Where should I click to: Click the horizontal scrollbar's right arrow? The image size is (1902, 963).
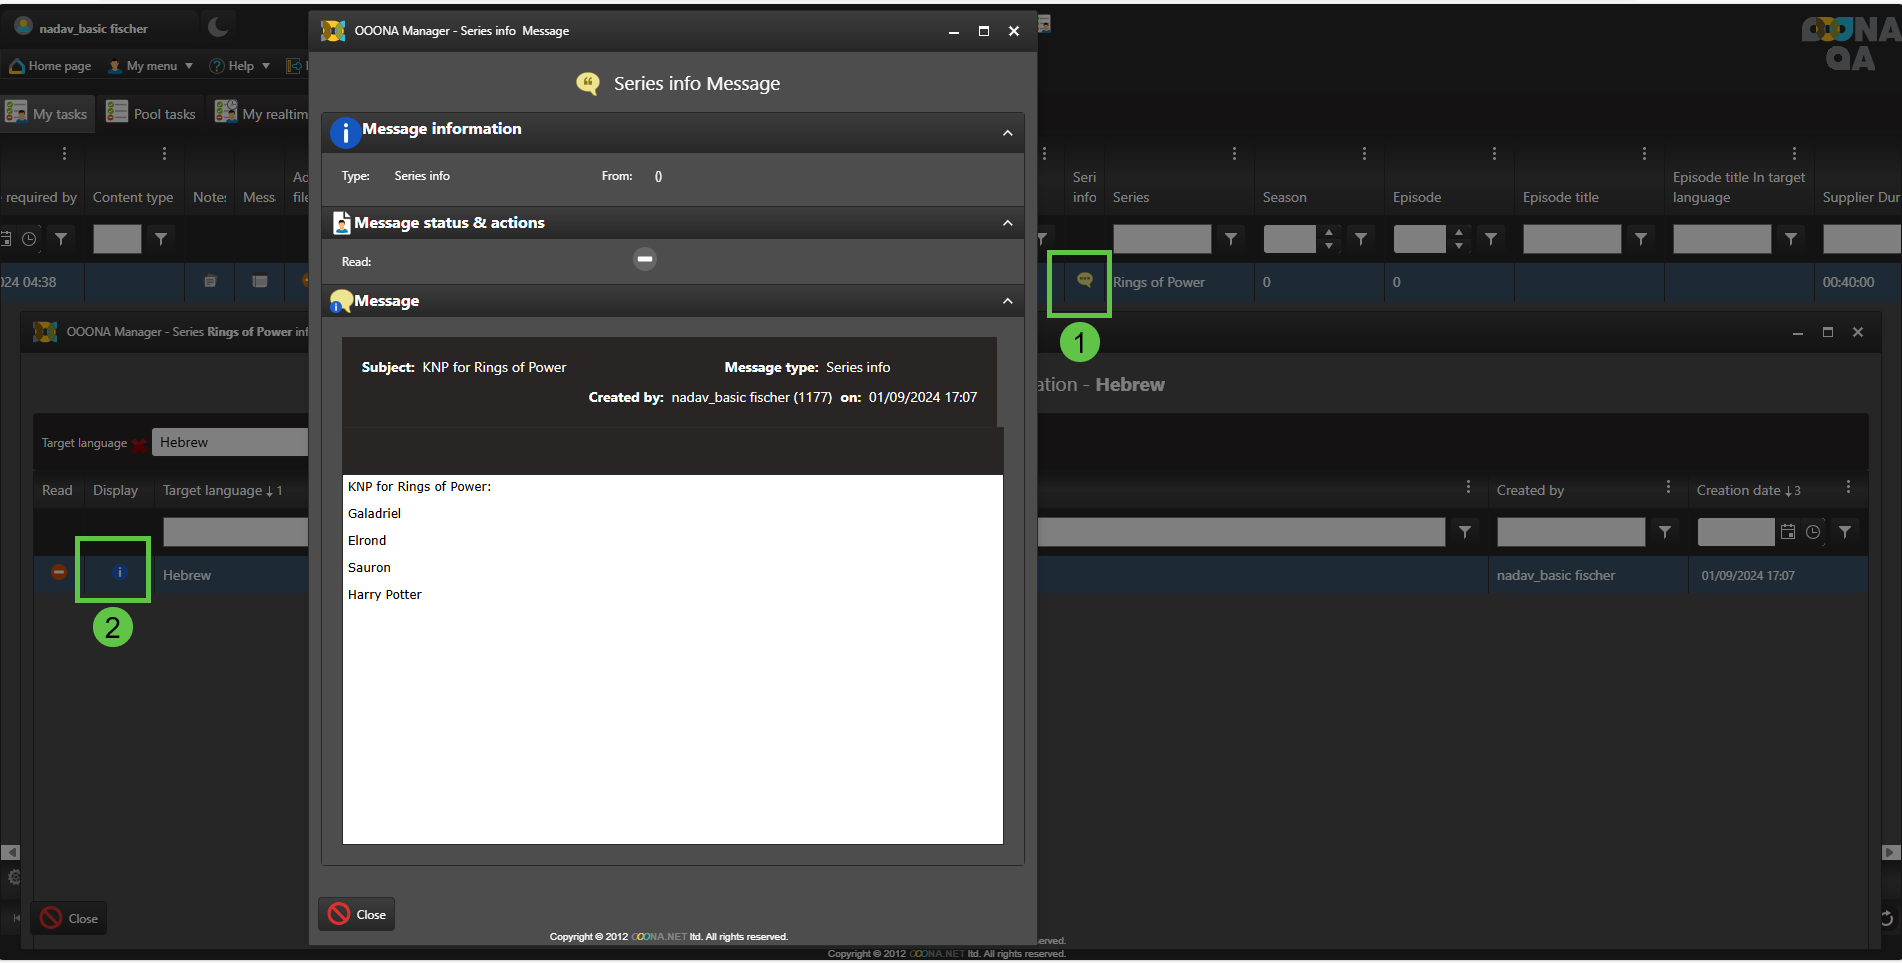(x=1890, y=853)
